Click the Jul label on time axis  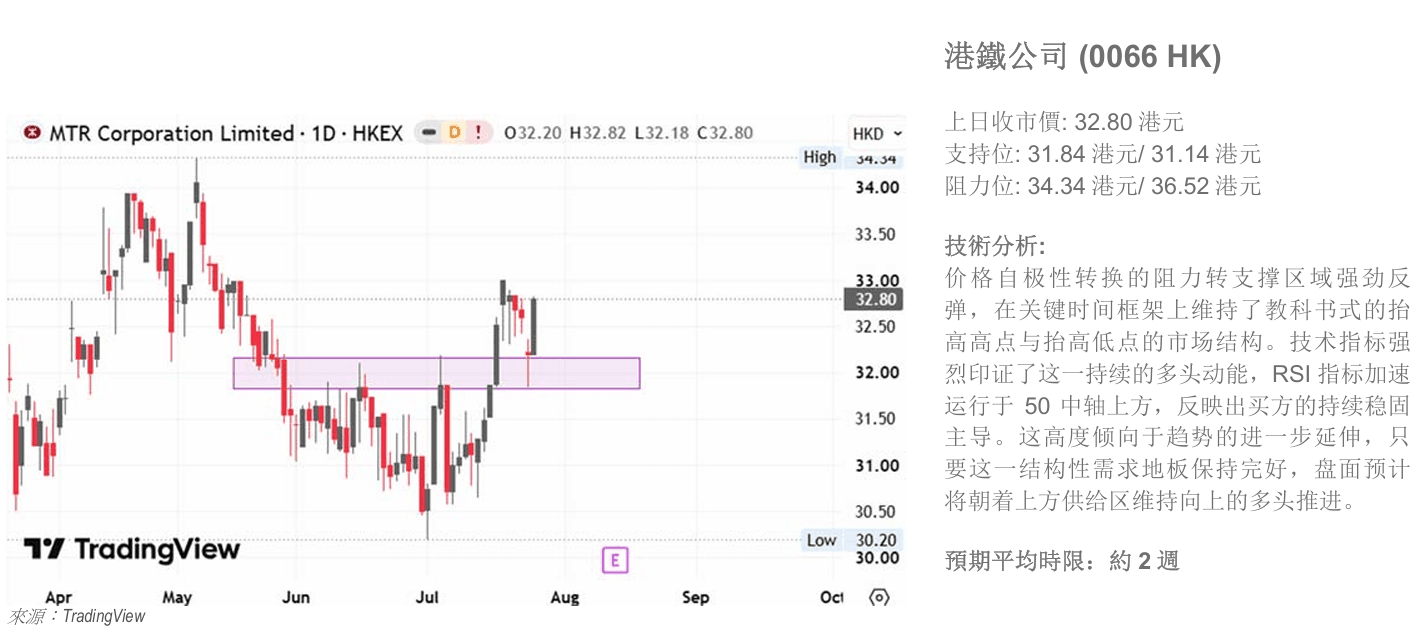tap(427, 597)
